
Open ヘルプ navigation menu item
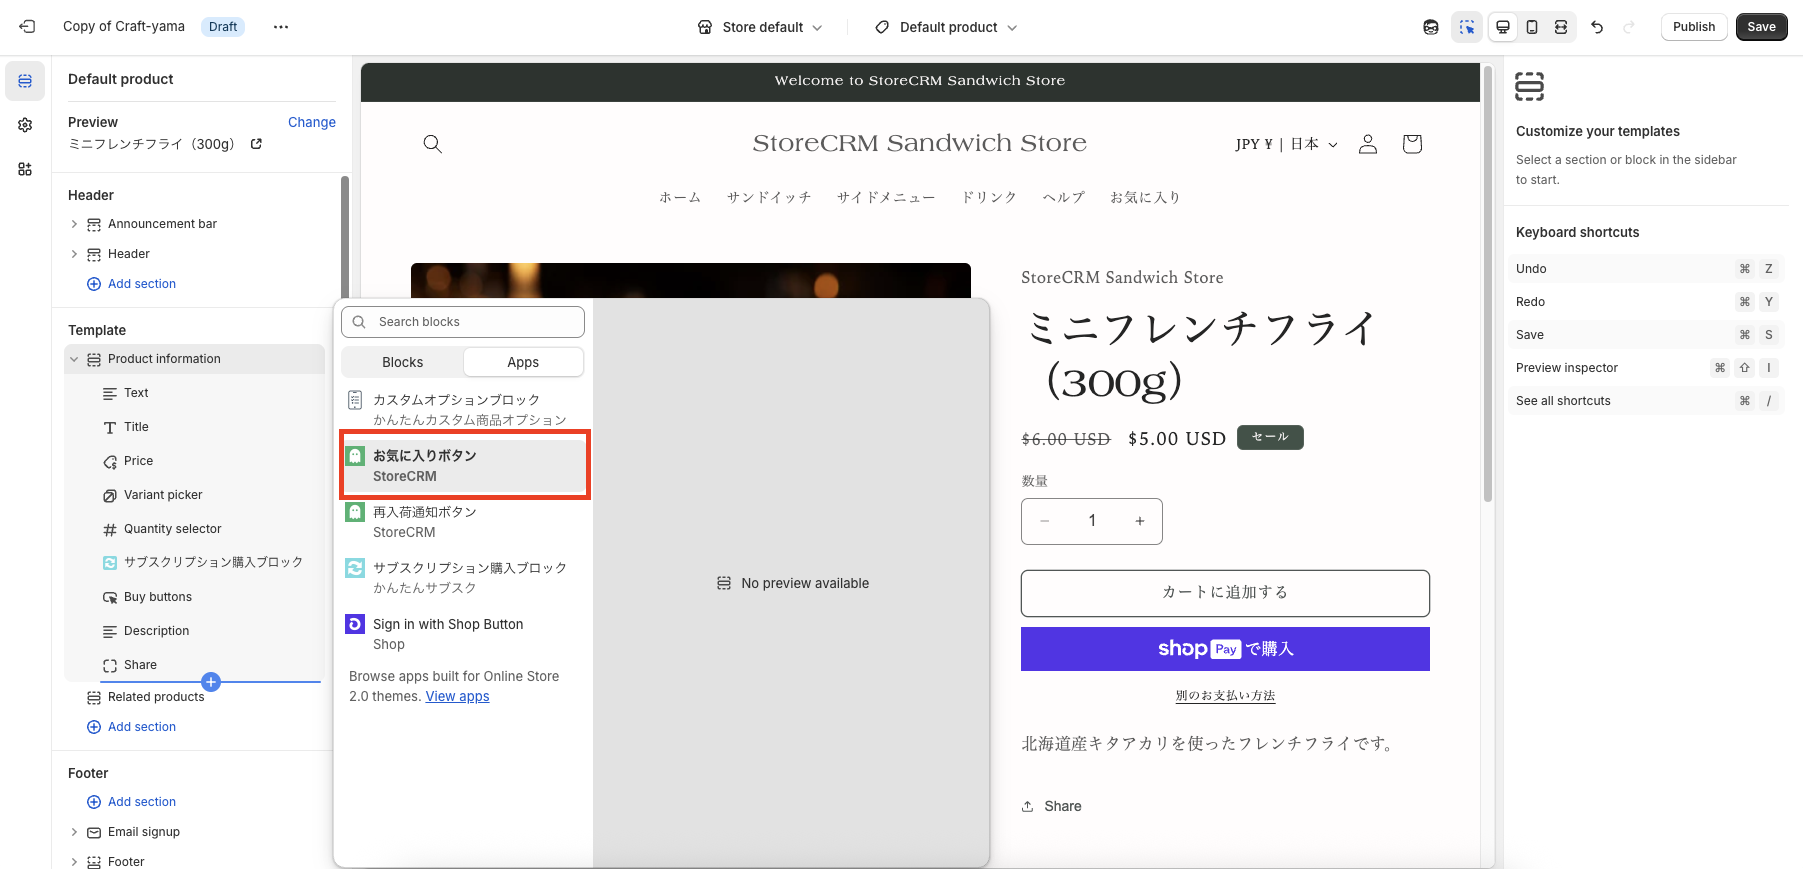click(x=1063, y=198)
